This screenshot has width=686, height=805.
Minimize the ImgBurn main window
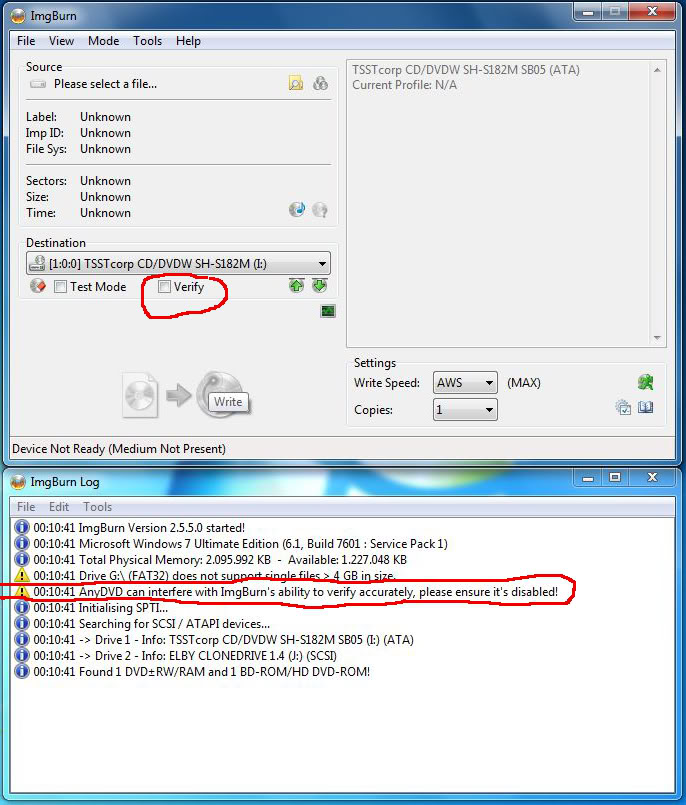pos(588,12)
